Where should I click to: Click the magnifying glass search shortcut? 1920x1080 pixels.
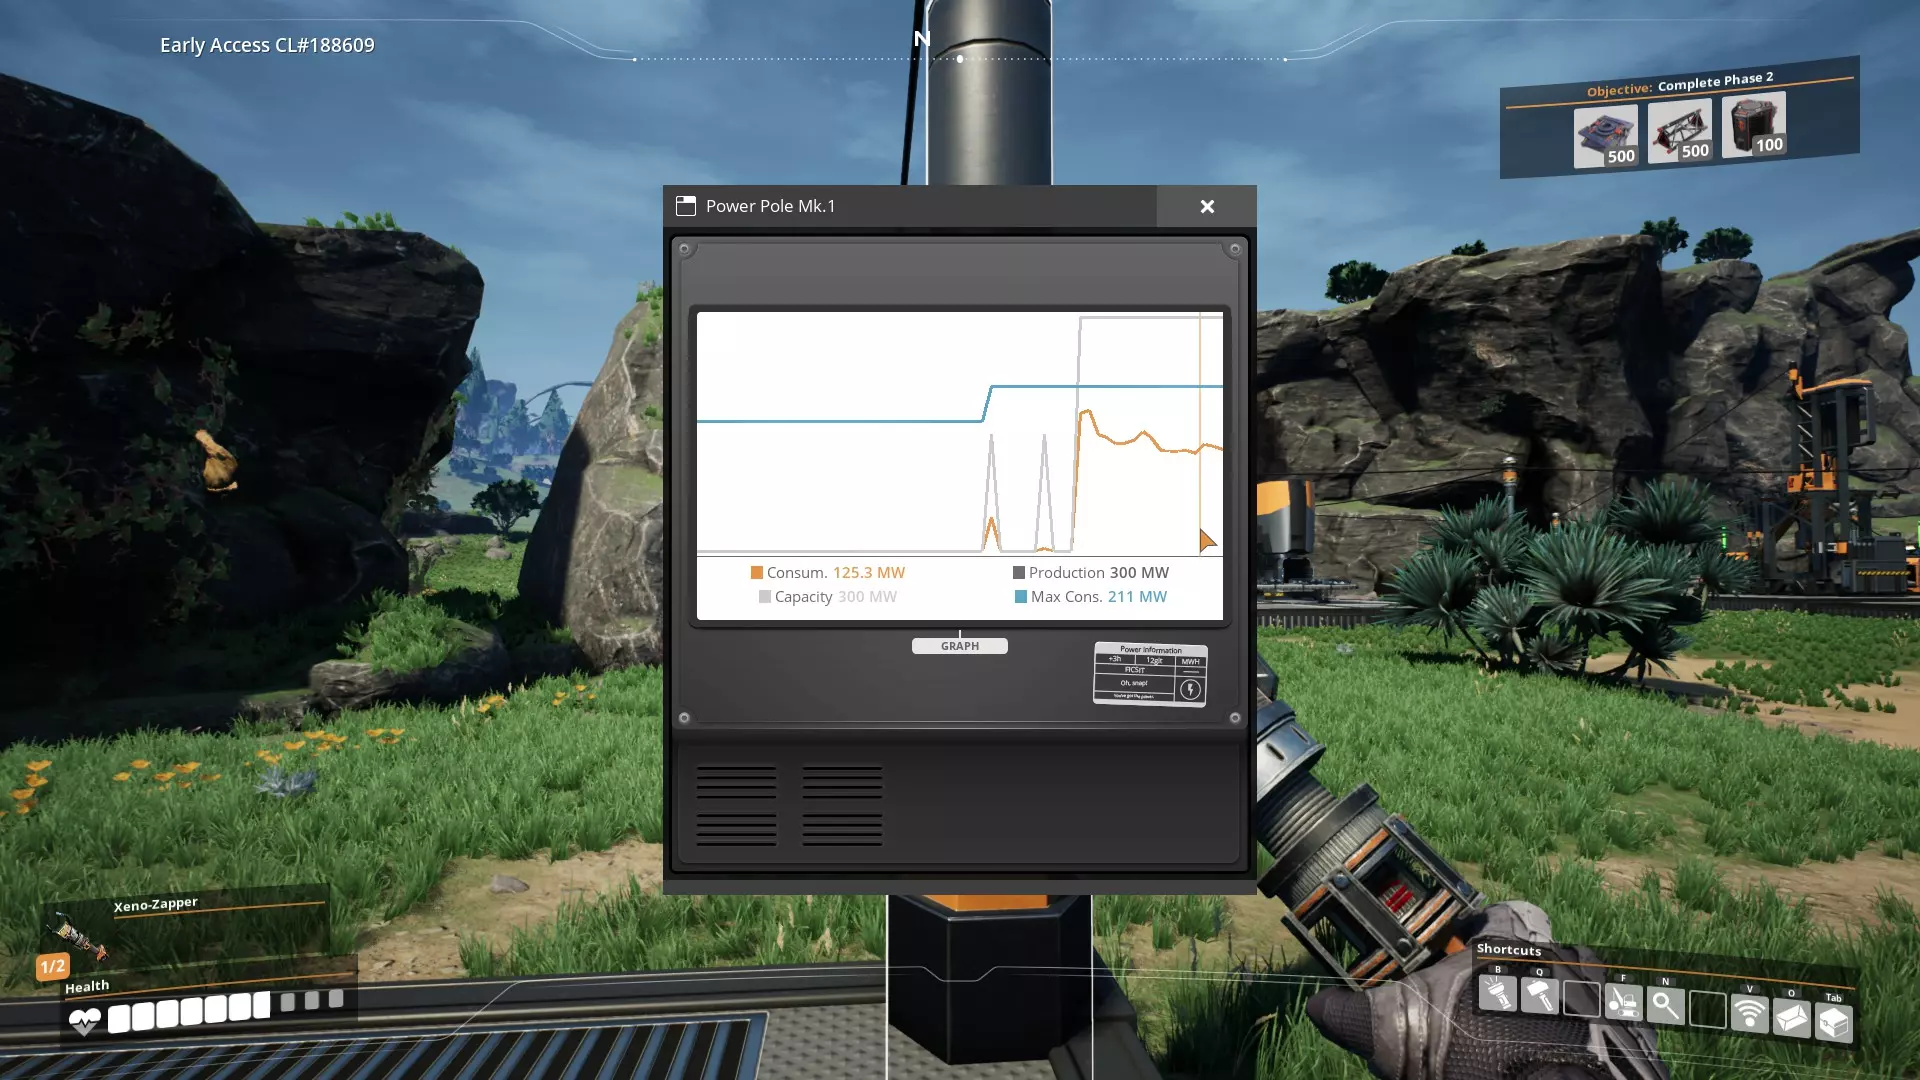point(1665,1005)
